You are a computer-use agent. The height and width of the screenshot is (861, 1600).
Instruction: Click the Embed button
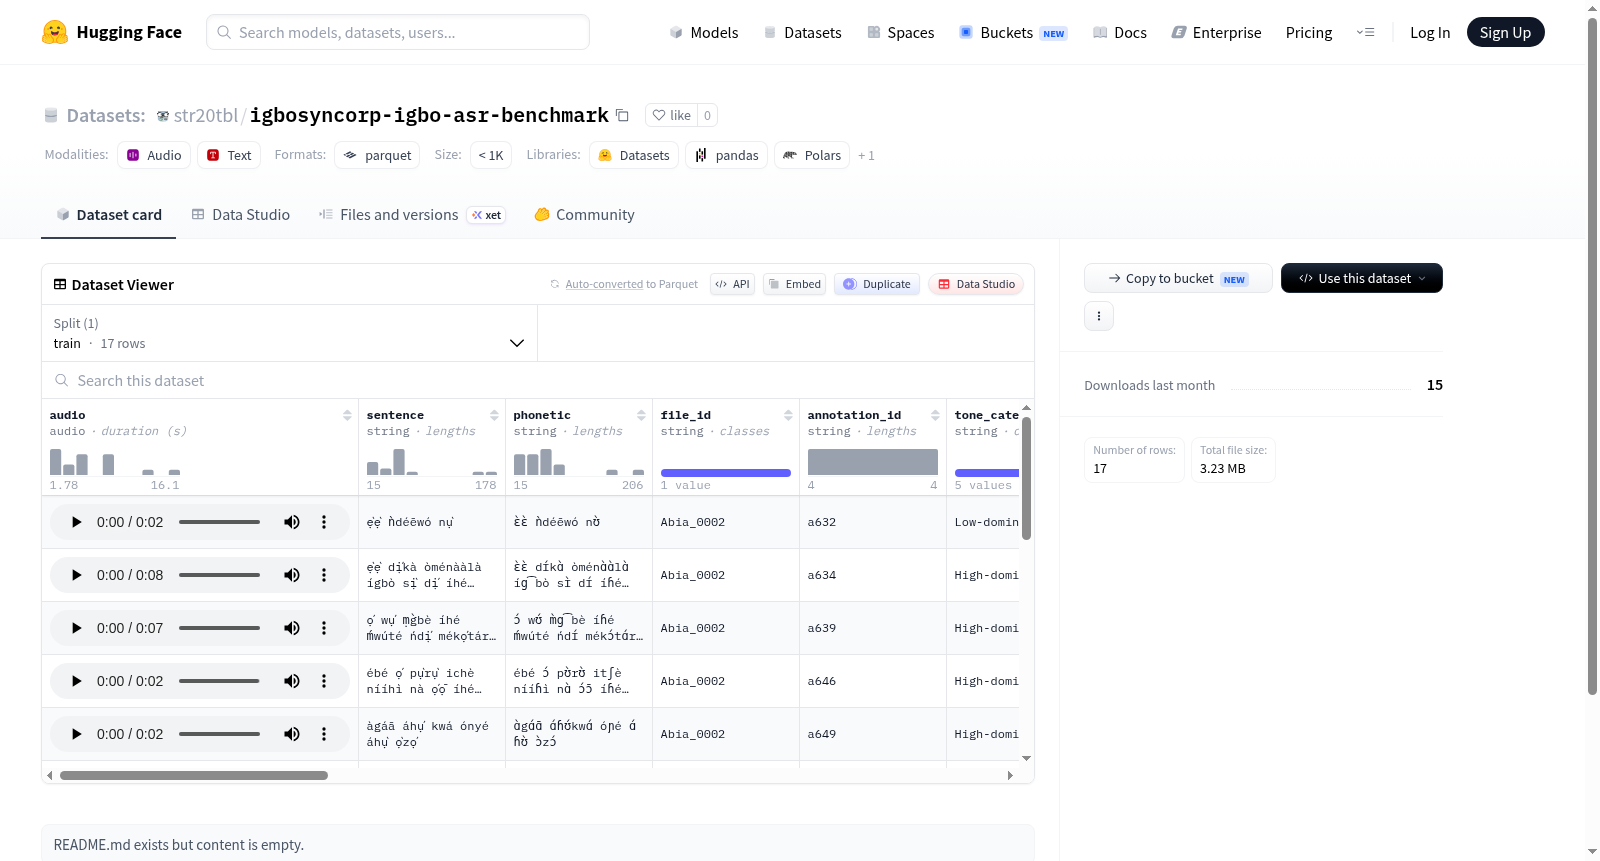(794, 284)
